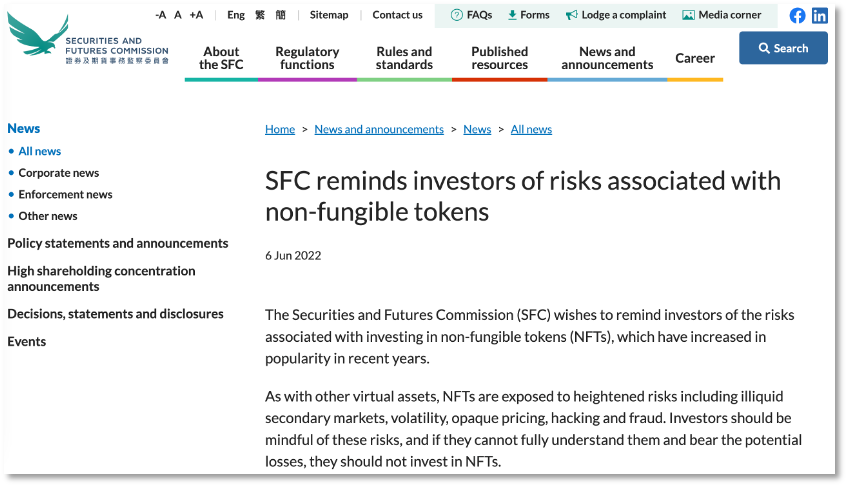This screenshot has height=488, width=848.
Task: Follow the Home breadcrumb link
Action: (x=280, y=129)
